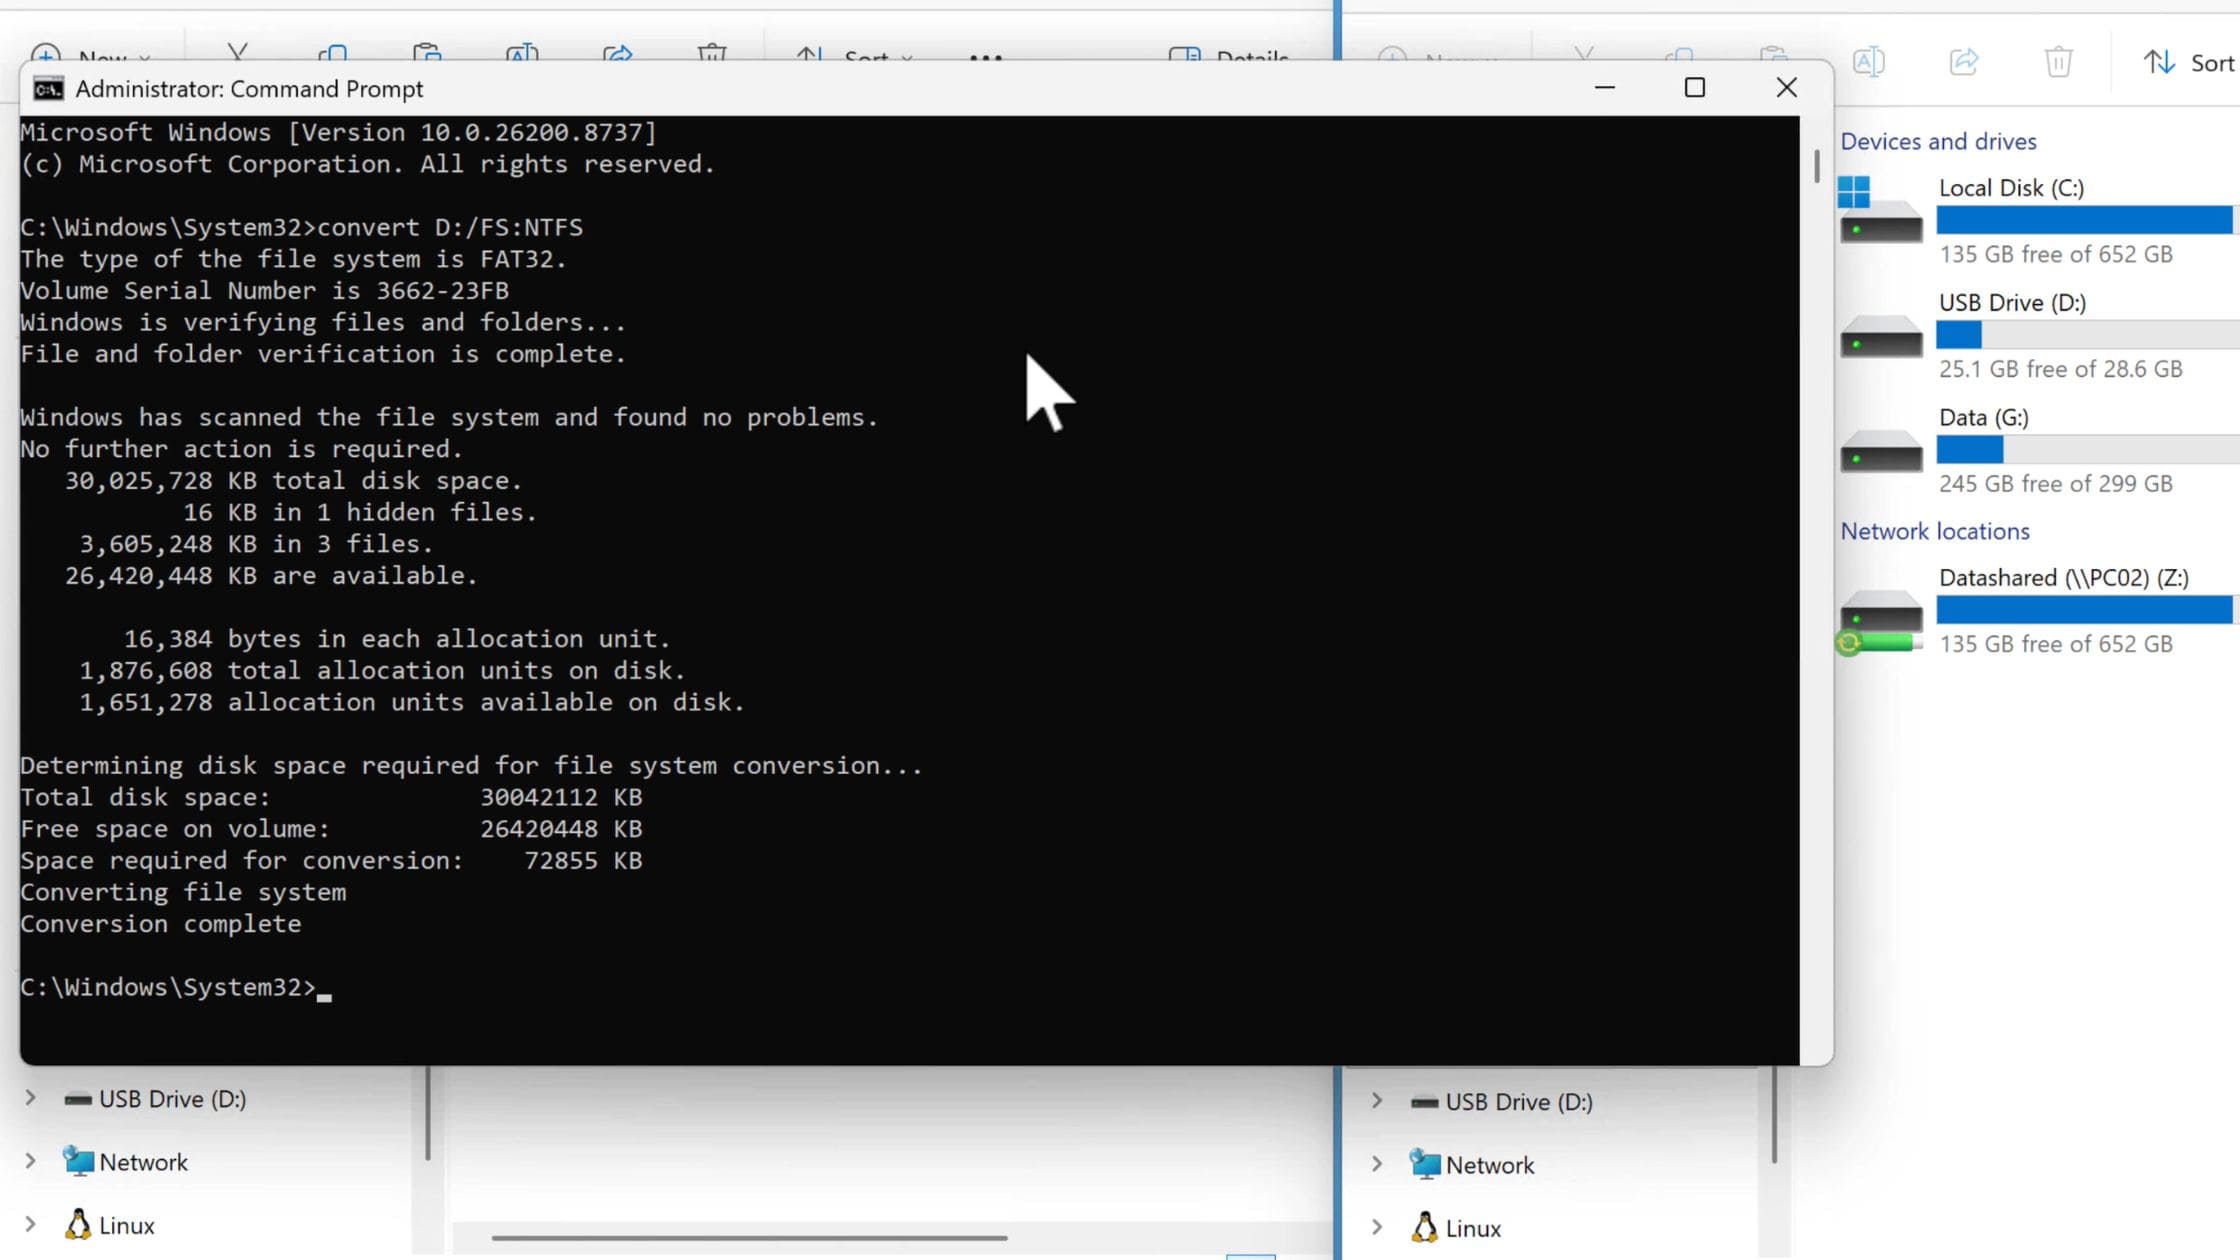Select the Local Disk (C:) drive icon
The height and width of the screenshot is (1260, 2240).
(x=1880, y=210)
